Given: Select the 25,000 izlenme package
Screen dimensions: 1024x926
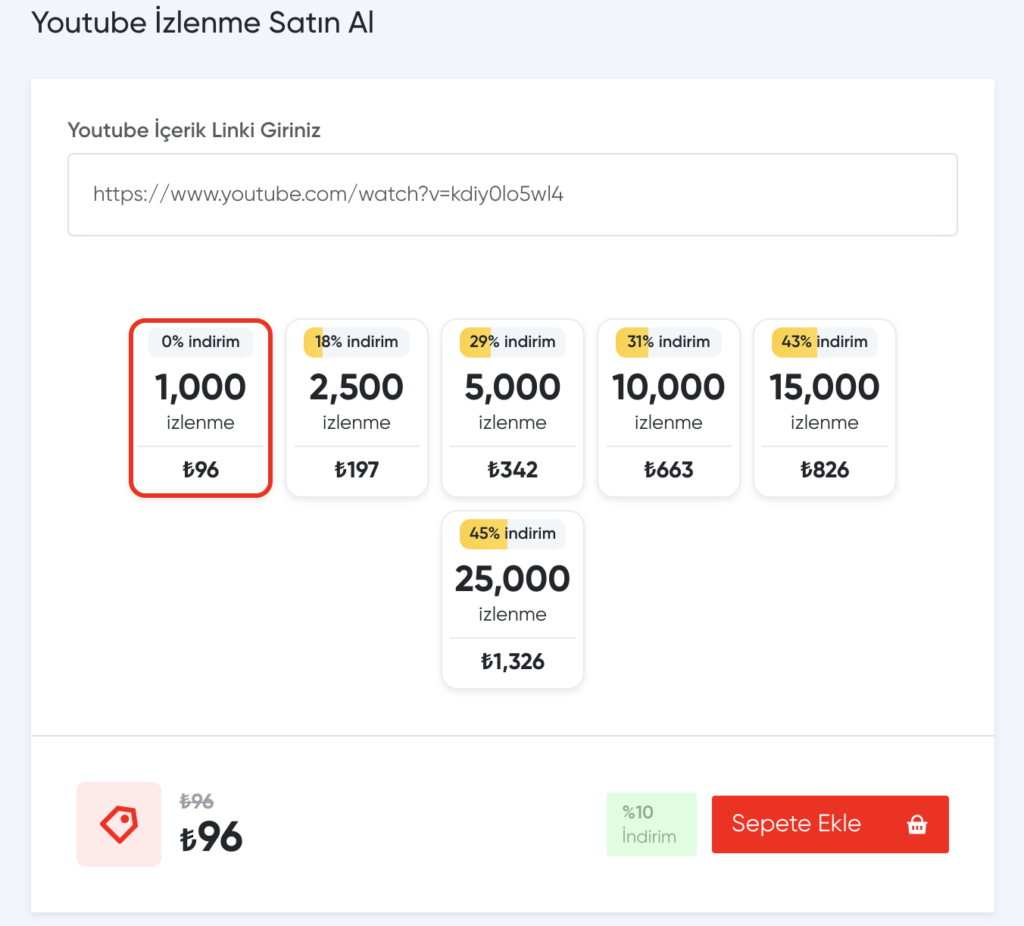Looking at the screenshot, I should (x=512, y=592).
